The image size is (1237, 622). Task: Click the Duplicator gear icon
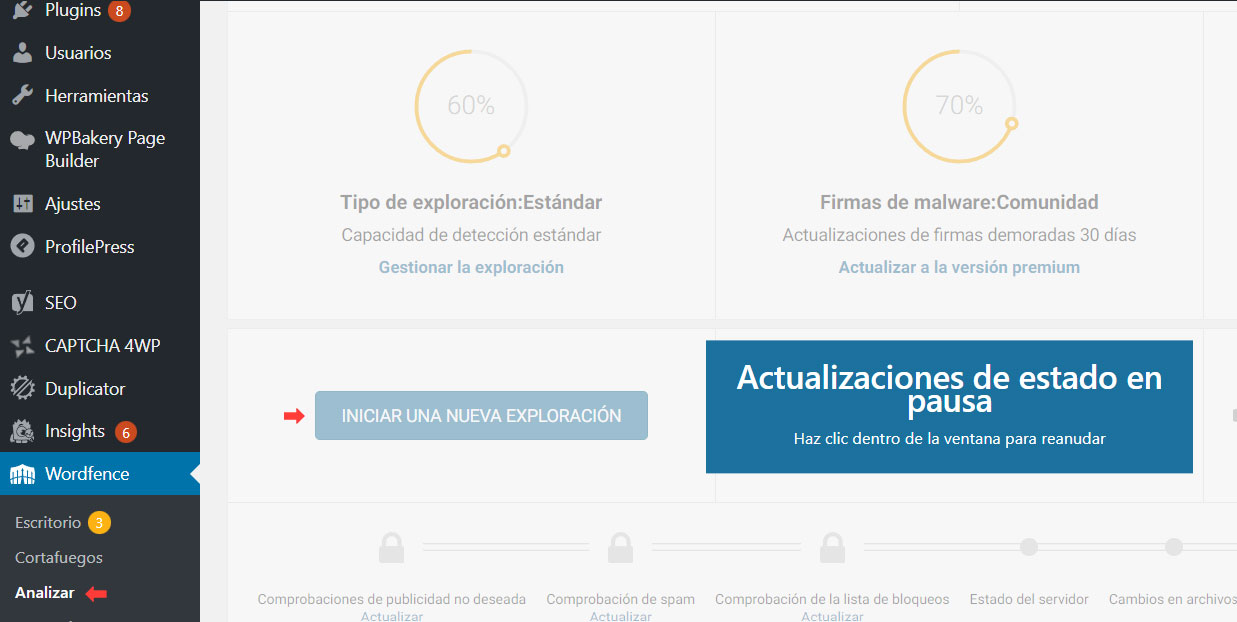22,389
